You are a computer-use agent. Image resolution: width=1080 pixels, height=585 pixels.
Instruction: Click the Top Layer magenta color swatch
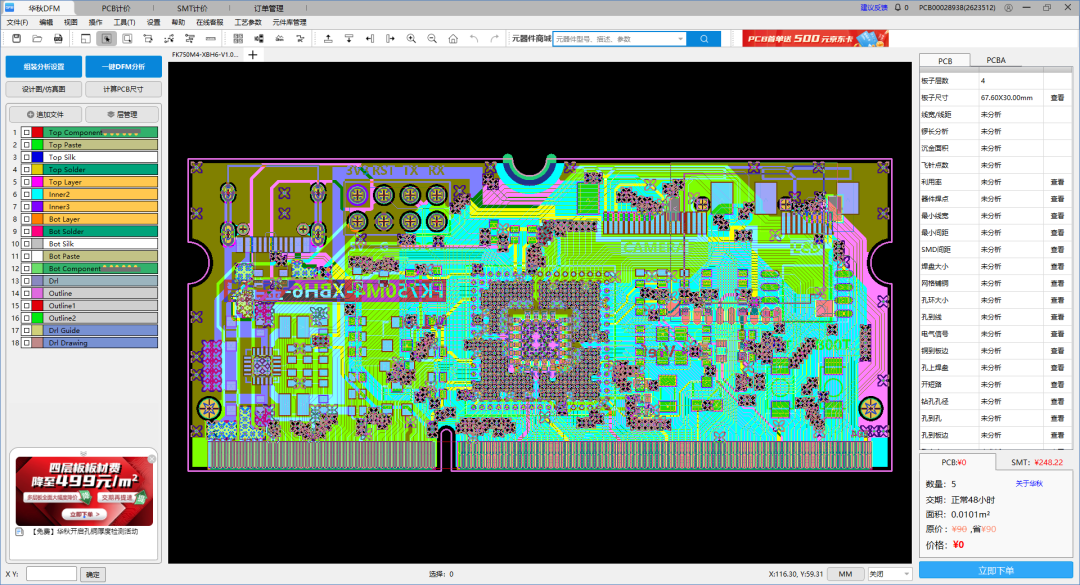[x=38, y=182]
